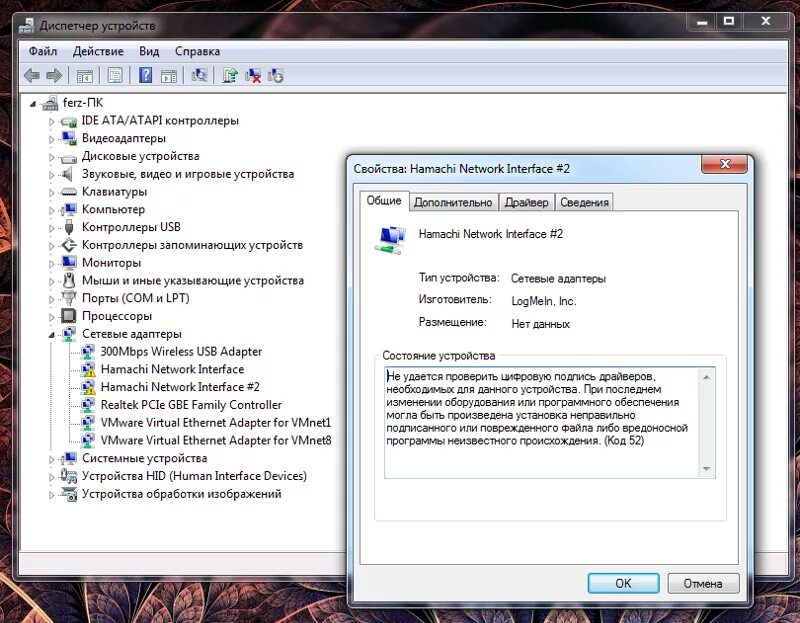This screenshot has width=800, height=623.
Task: Click the mouse icon for Мыши category
Action: tap(69, 280)
